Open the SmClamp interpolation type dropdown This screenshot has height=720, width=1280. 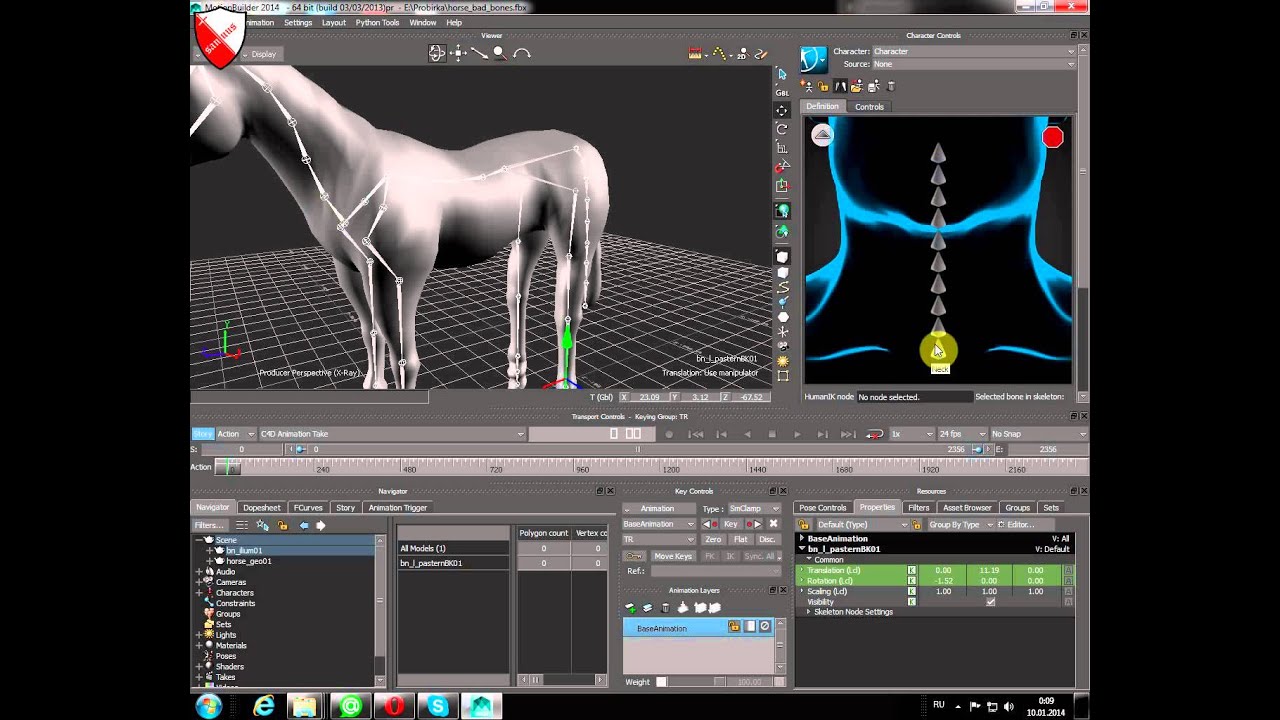754,508
